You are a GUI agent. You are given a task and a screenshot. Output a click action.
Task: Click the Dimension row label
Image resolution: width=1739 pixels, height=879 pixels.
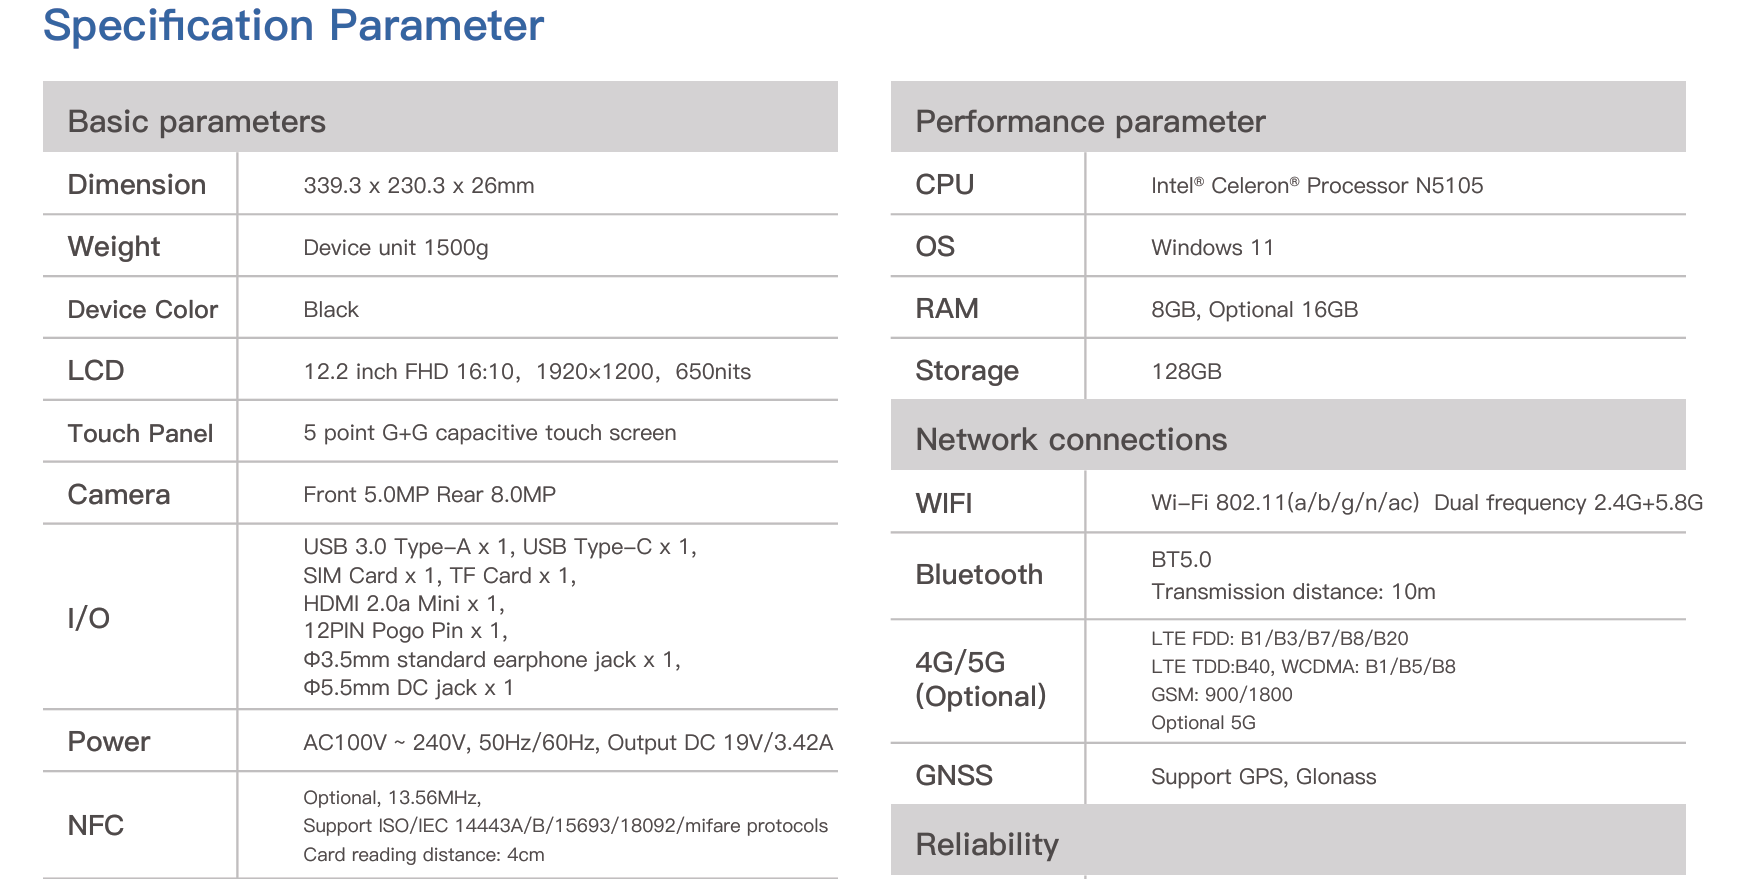(136, 185)
